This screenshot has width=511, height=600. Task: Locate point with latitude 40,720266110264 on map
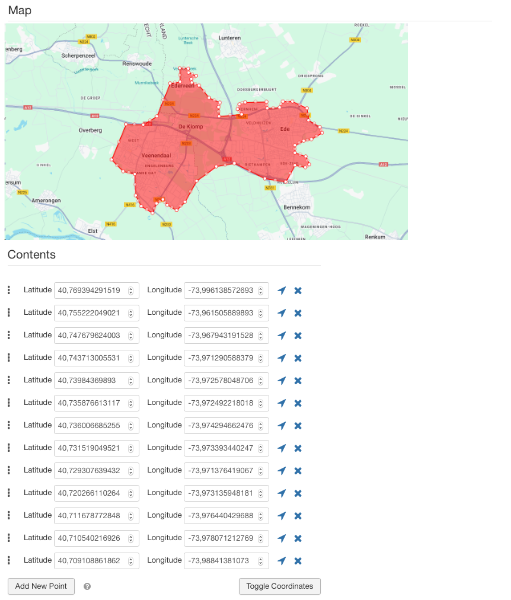[282, 493]
